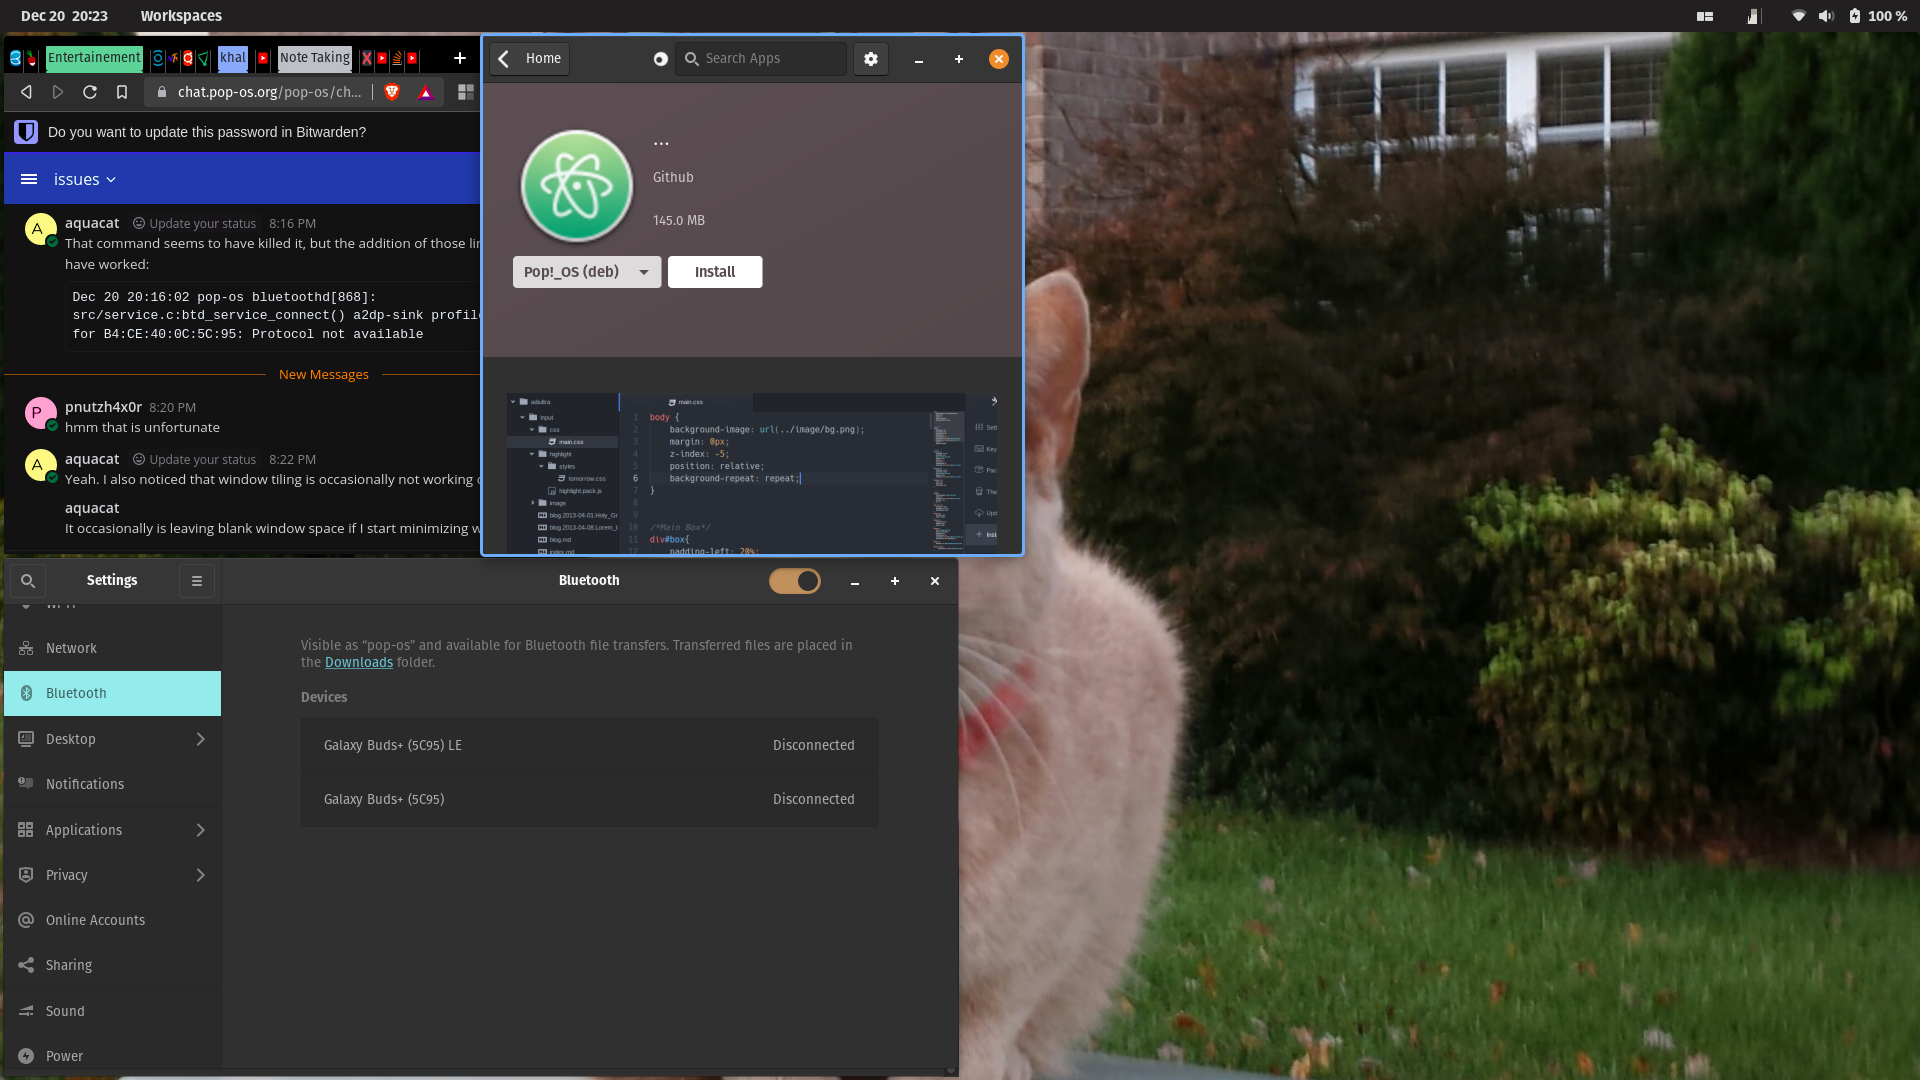Click the Wi-Fi indicator in top bar
The image size is (1920, 1080).
(x=1798, y=16)
